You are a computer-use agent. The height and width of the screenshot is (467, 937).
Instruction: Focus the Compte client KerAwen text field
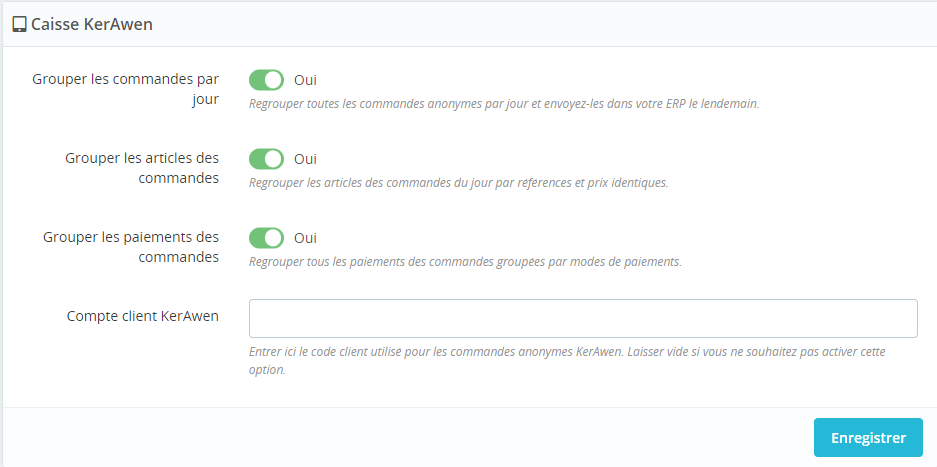[x=583, y=318]
